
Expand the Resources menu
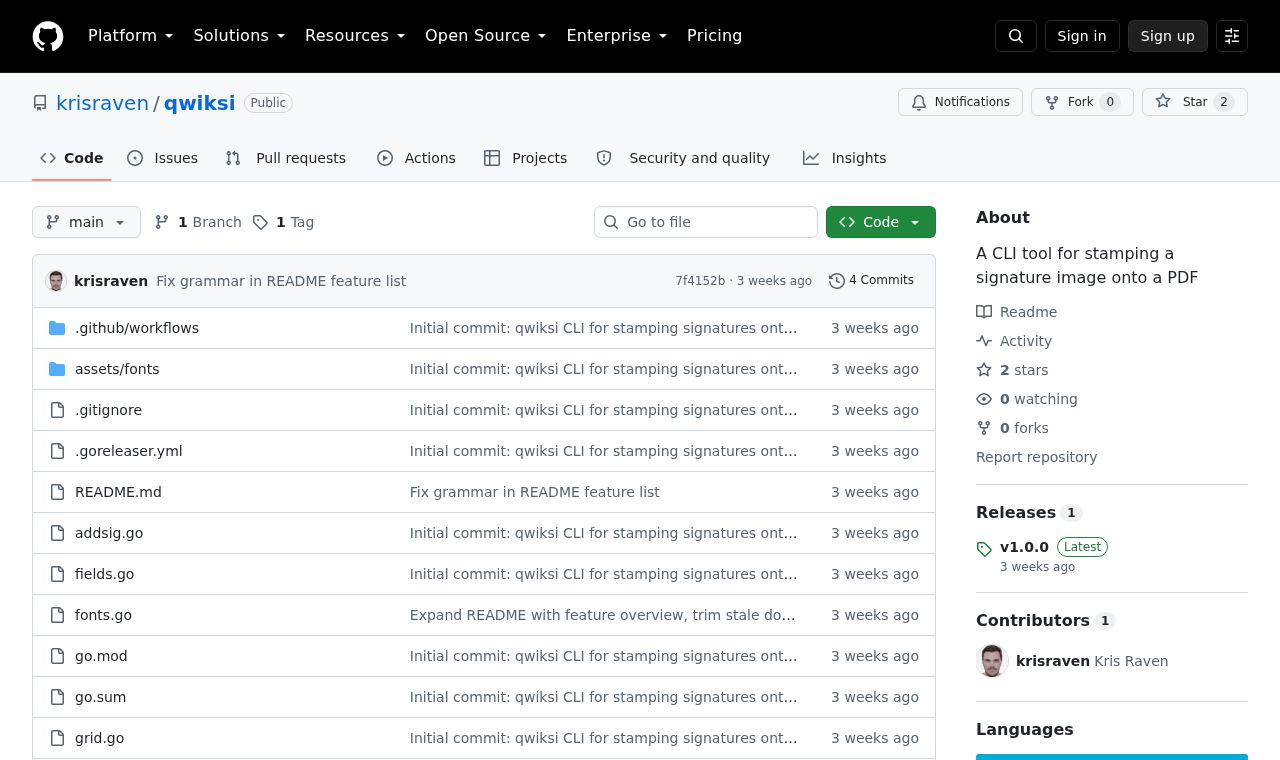355,36
